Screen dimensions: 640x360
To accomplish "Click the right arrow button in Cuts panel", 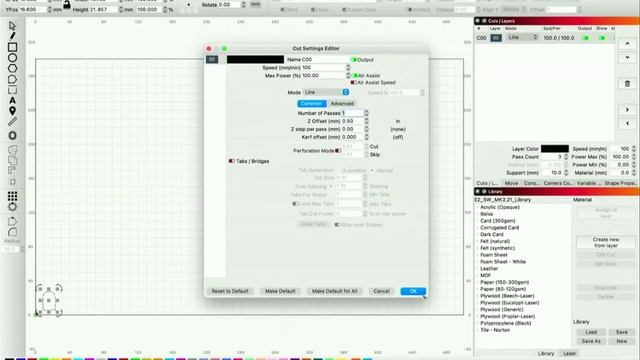I will [x=627, y=110].
